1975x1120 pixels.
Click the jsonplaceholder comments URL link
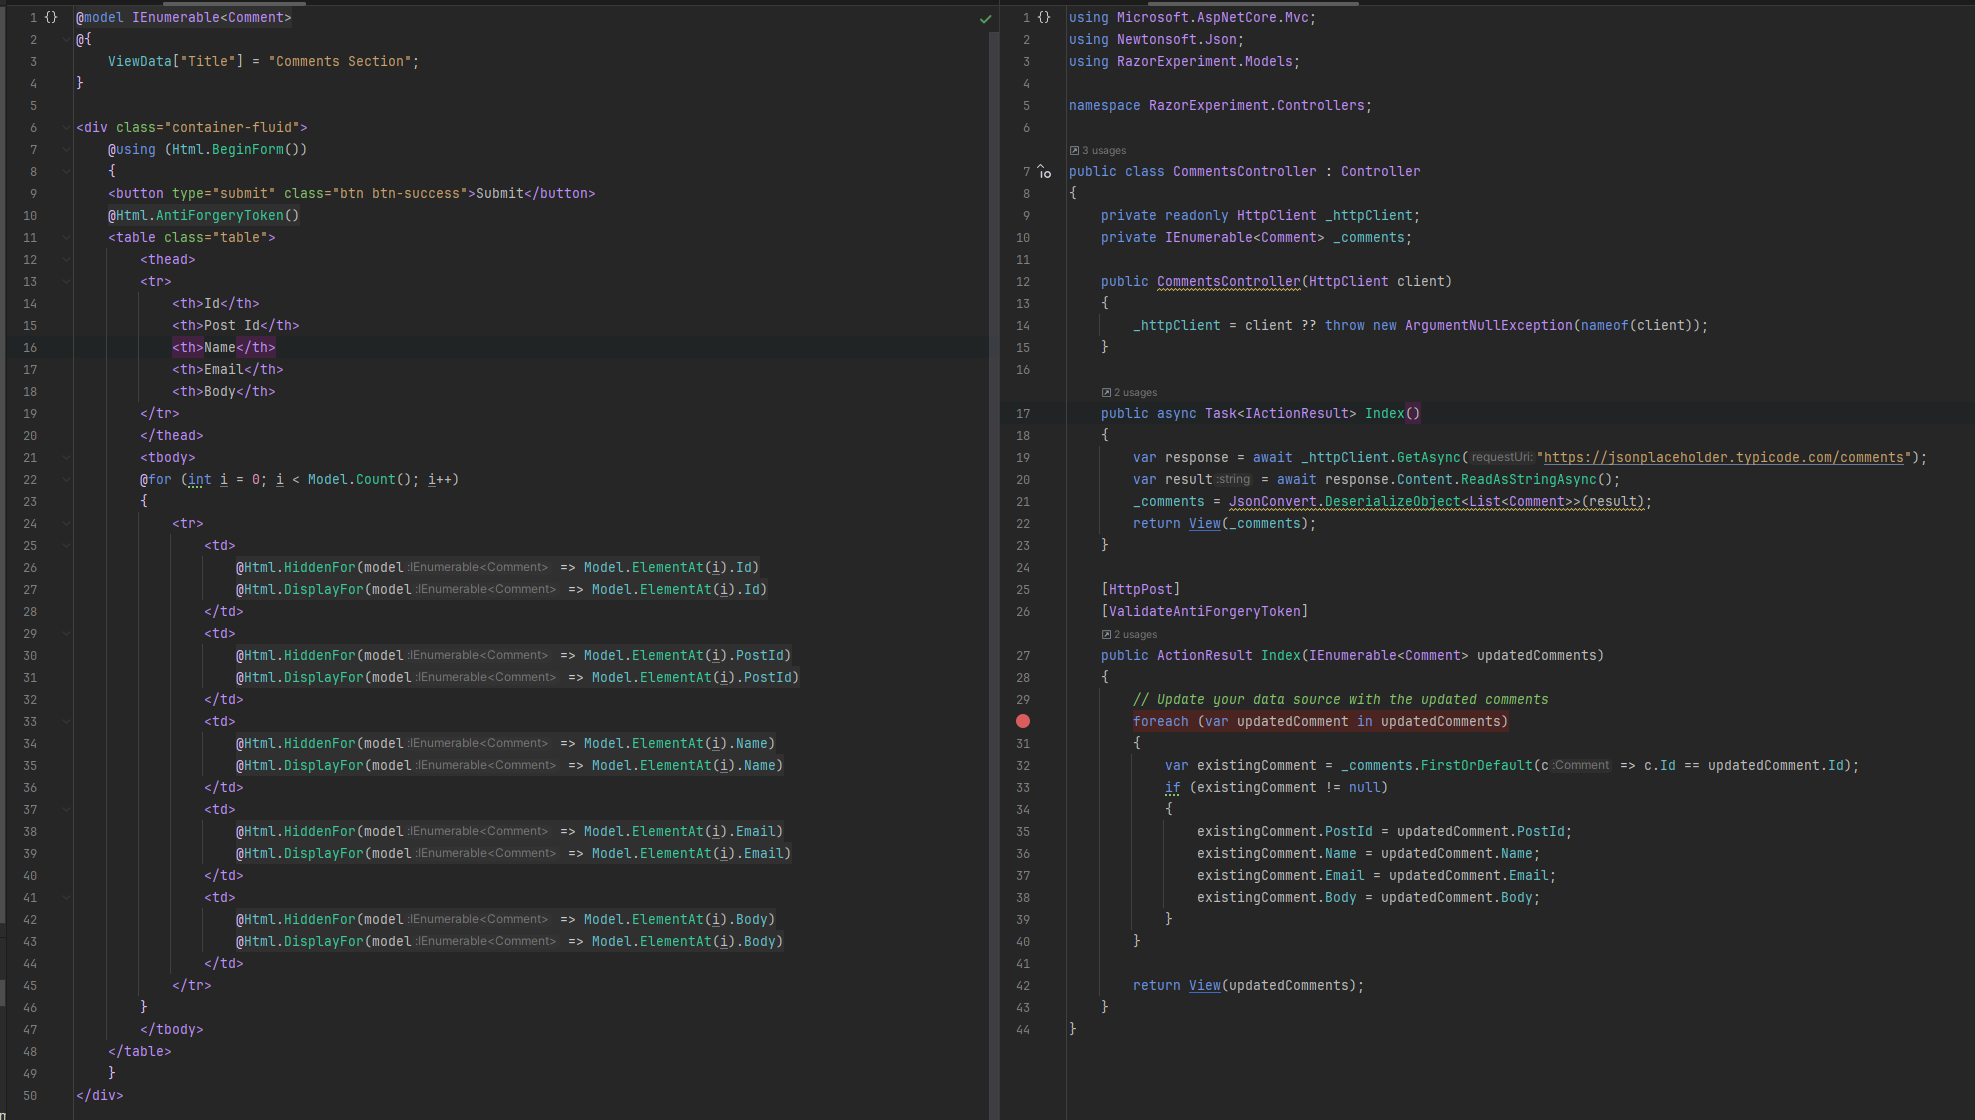pyautogui.click(x=1723, y=458)
